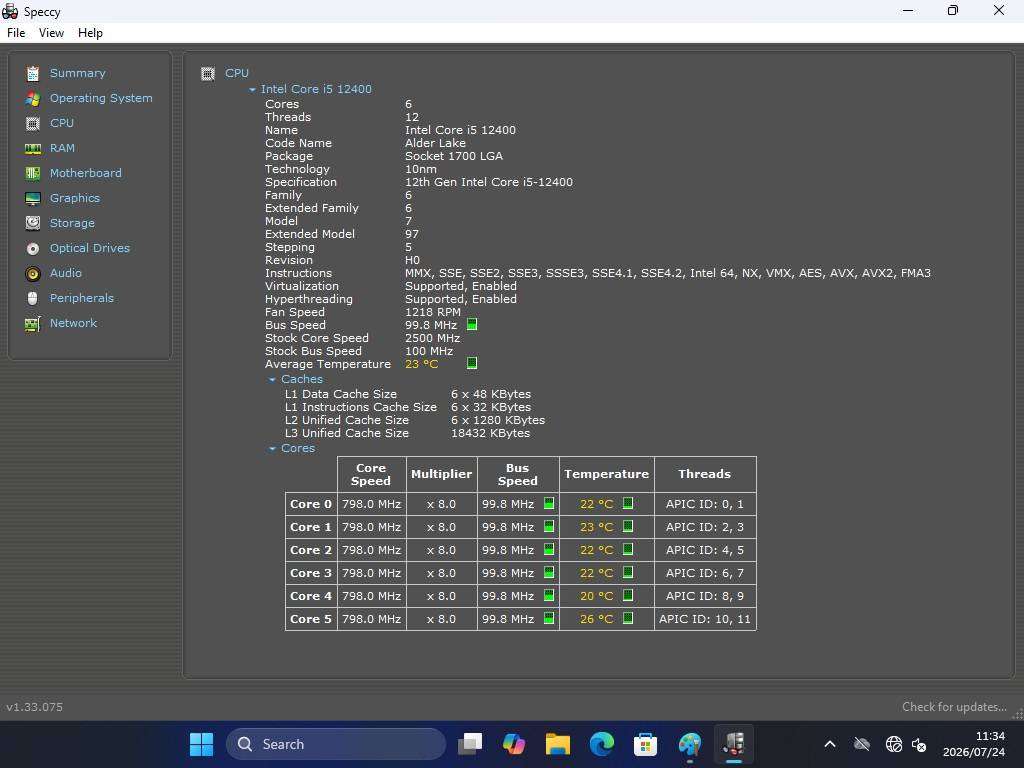Click the CPU heading chip icon
The width and height of the screenshot is (1024, 768).
[x=208, y=73]
